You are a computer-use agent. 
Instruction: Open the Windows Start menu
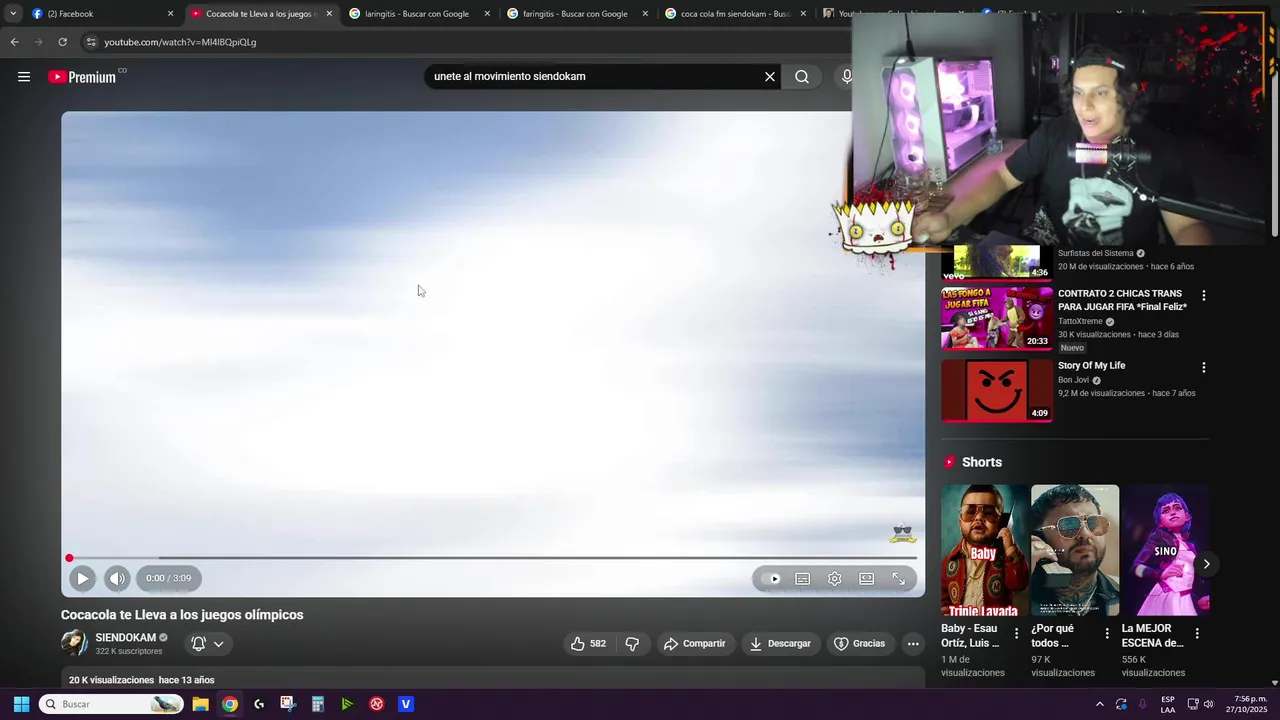point(21,704)
